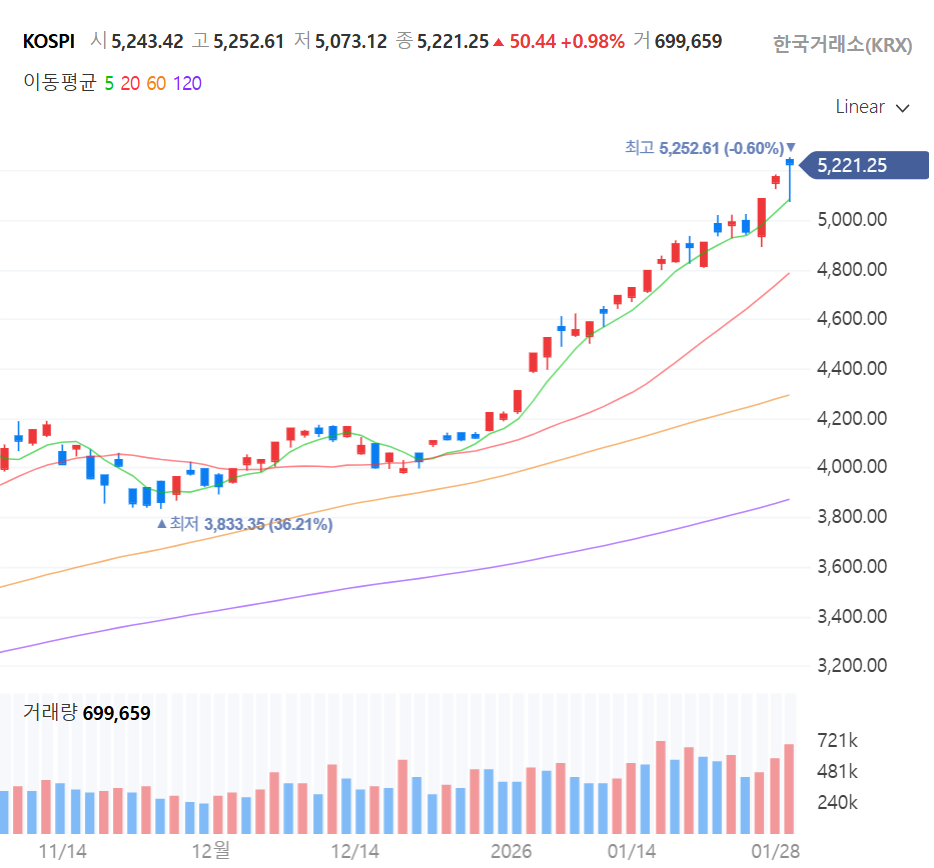Toggle the 60-day moving average line
Screen dimensions: 934x868
pyautogui.click(x=156, y=83)
